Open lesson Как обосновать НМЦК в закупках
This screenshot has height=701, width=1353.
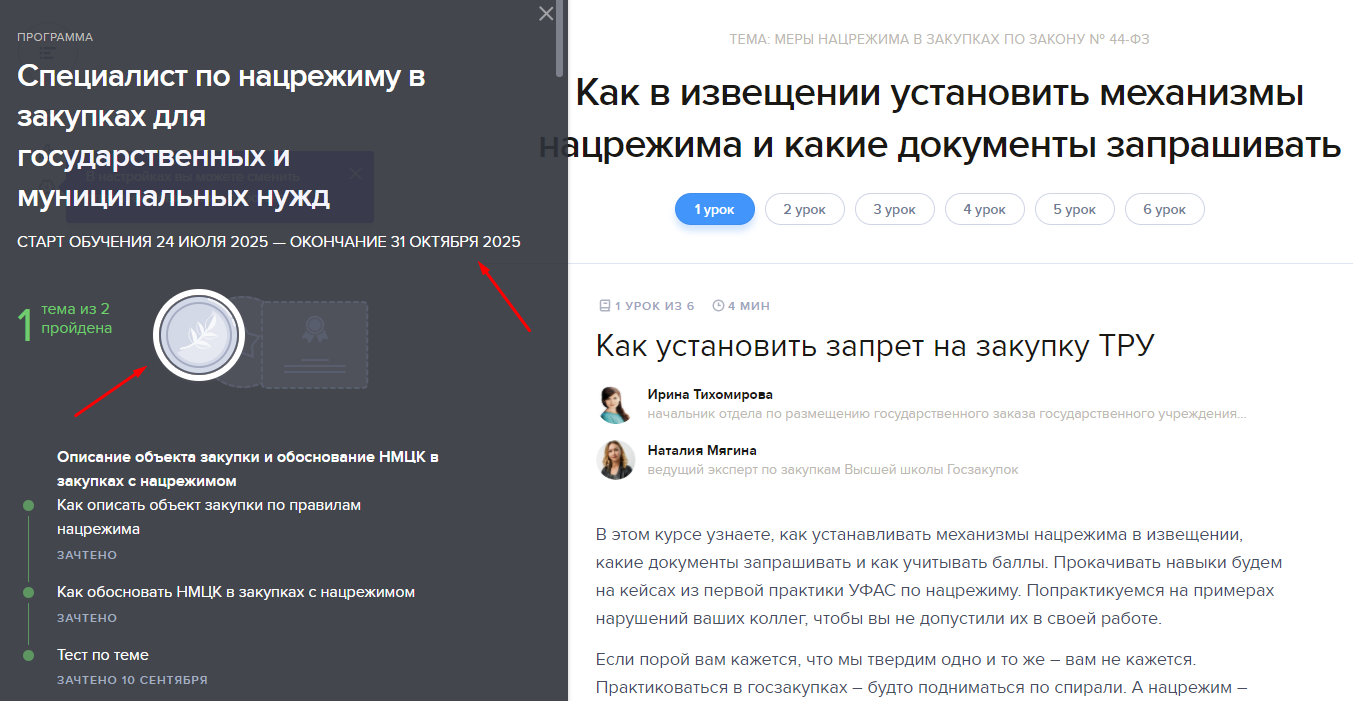coord(235,592)
